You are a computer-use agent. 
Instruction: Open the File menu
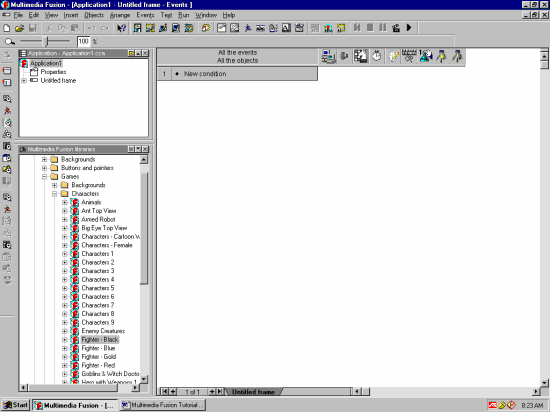18,15
